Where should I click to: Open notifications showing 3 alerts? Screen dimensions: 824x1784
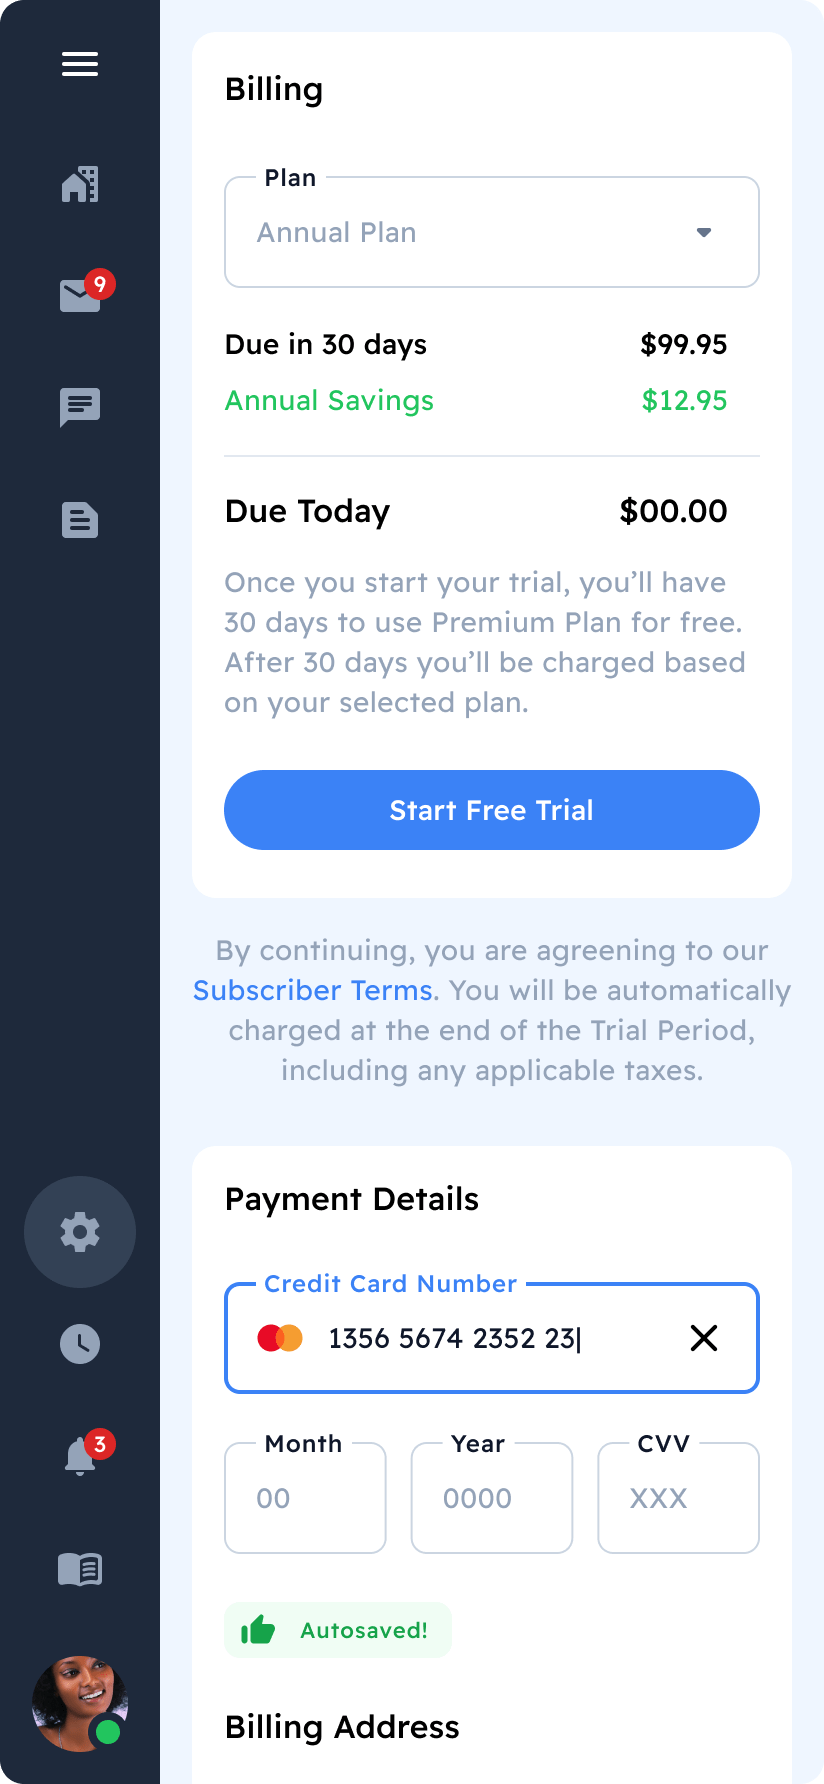pyautogui.click(x=80, y=1456)
